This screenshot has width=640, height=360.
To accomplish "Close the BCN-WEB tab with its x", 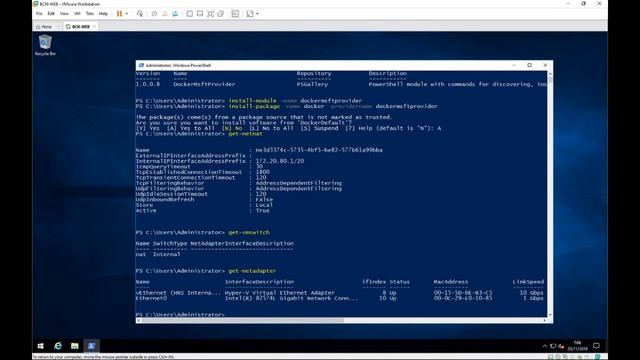I will point(94,27).
